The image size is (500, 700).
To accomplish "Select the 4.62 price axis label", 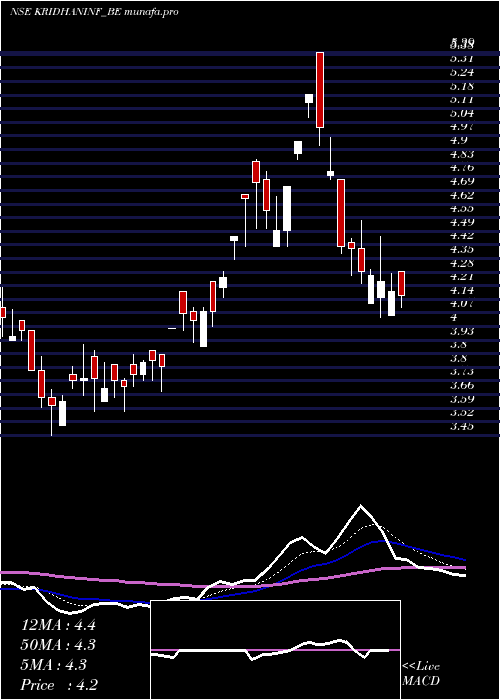I will (462, 195).
